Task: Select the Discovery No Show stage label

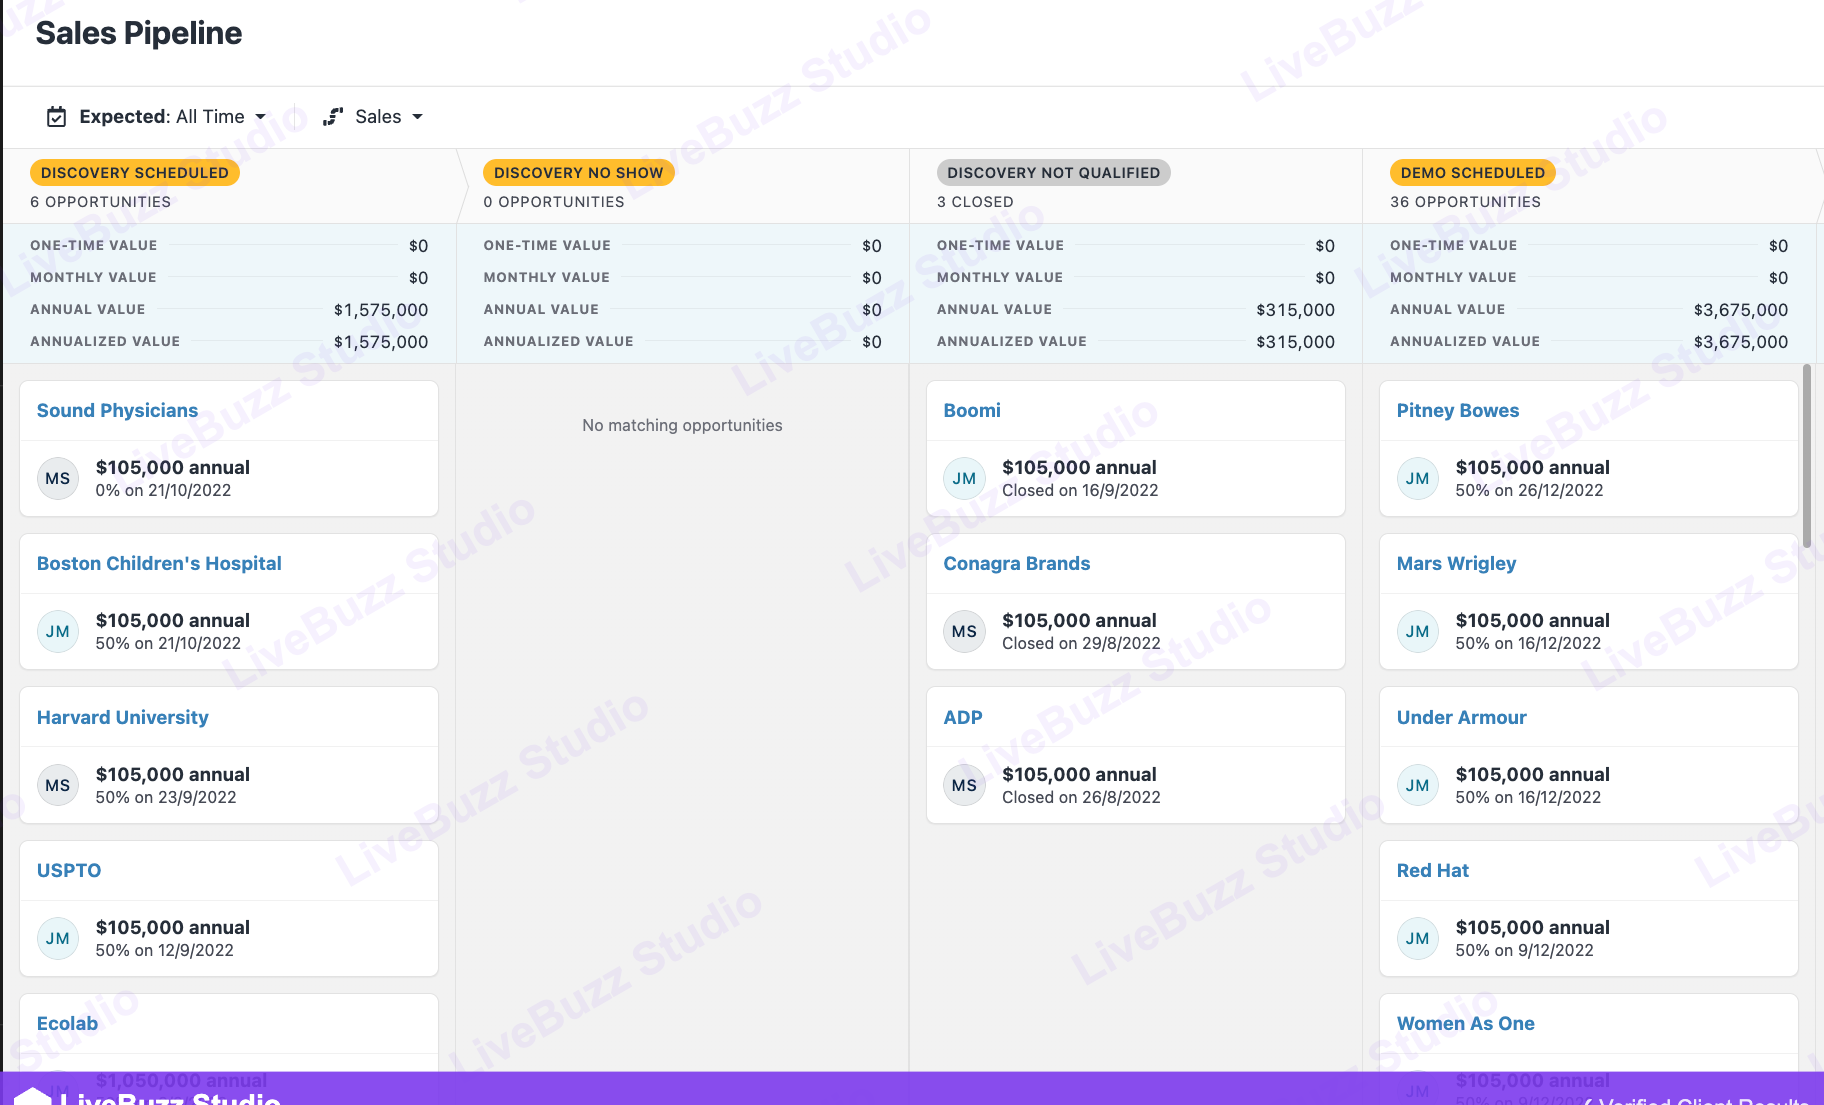Action: tap(578, 173)
